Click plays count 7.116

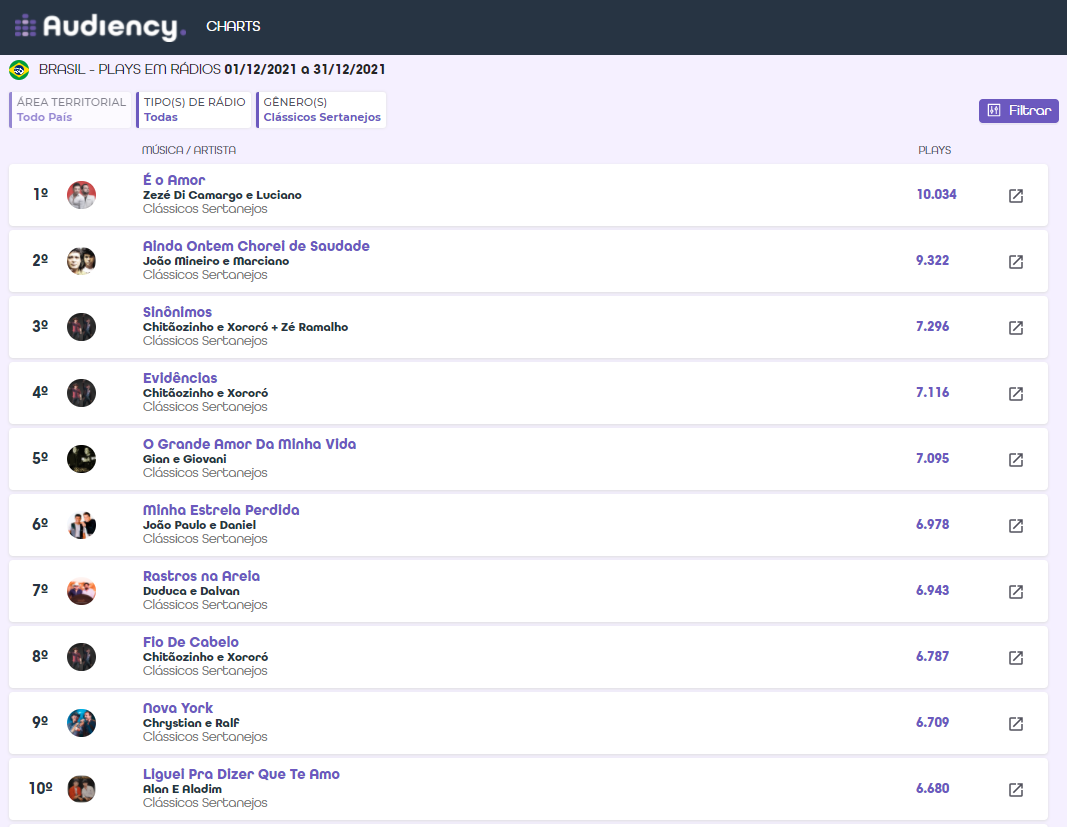[x=932, y=393]
